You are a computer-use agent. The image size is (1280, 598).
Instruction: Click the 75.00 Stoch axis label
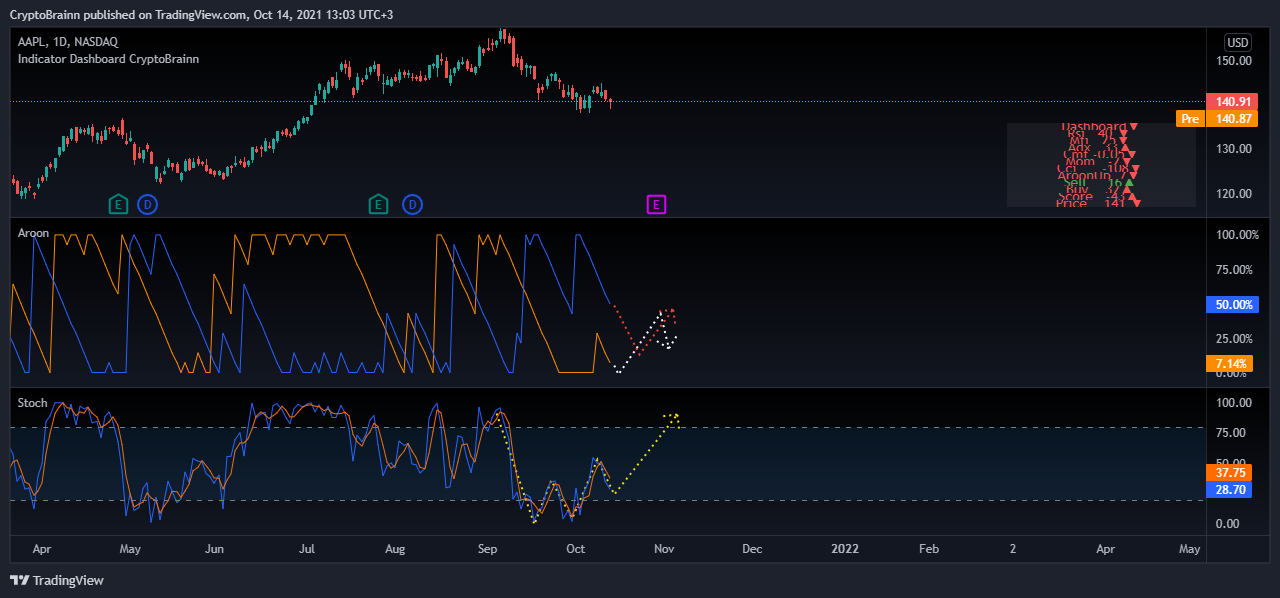tap(1231, 433)
